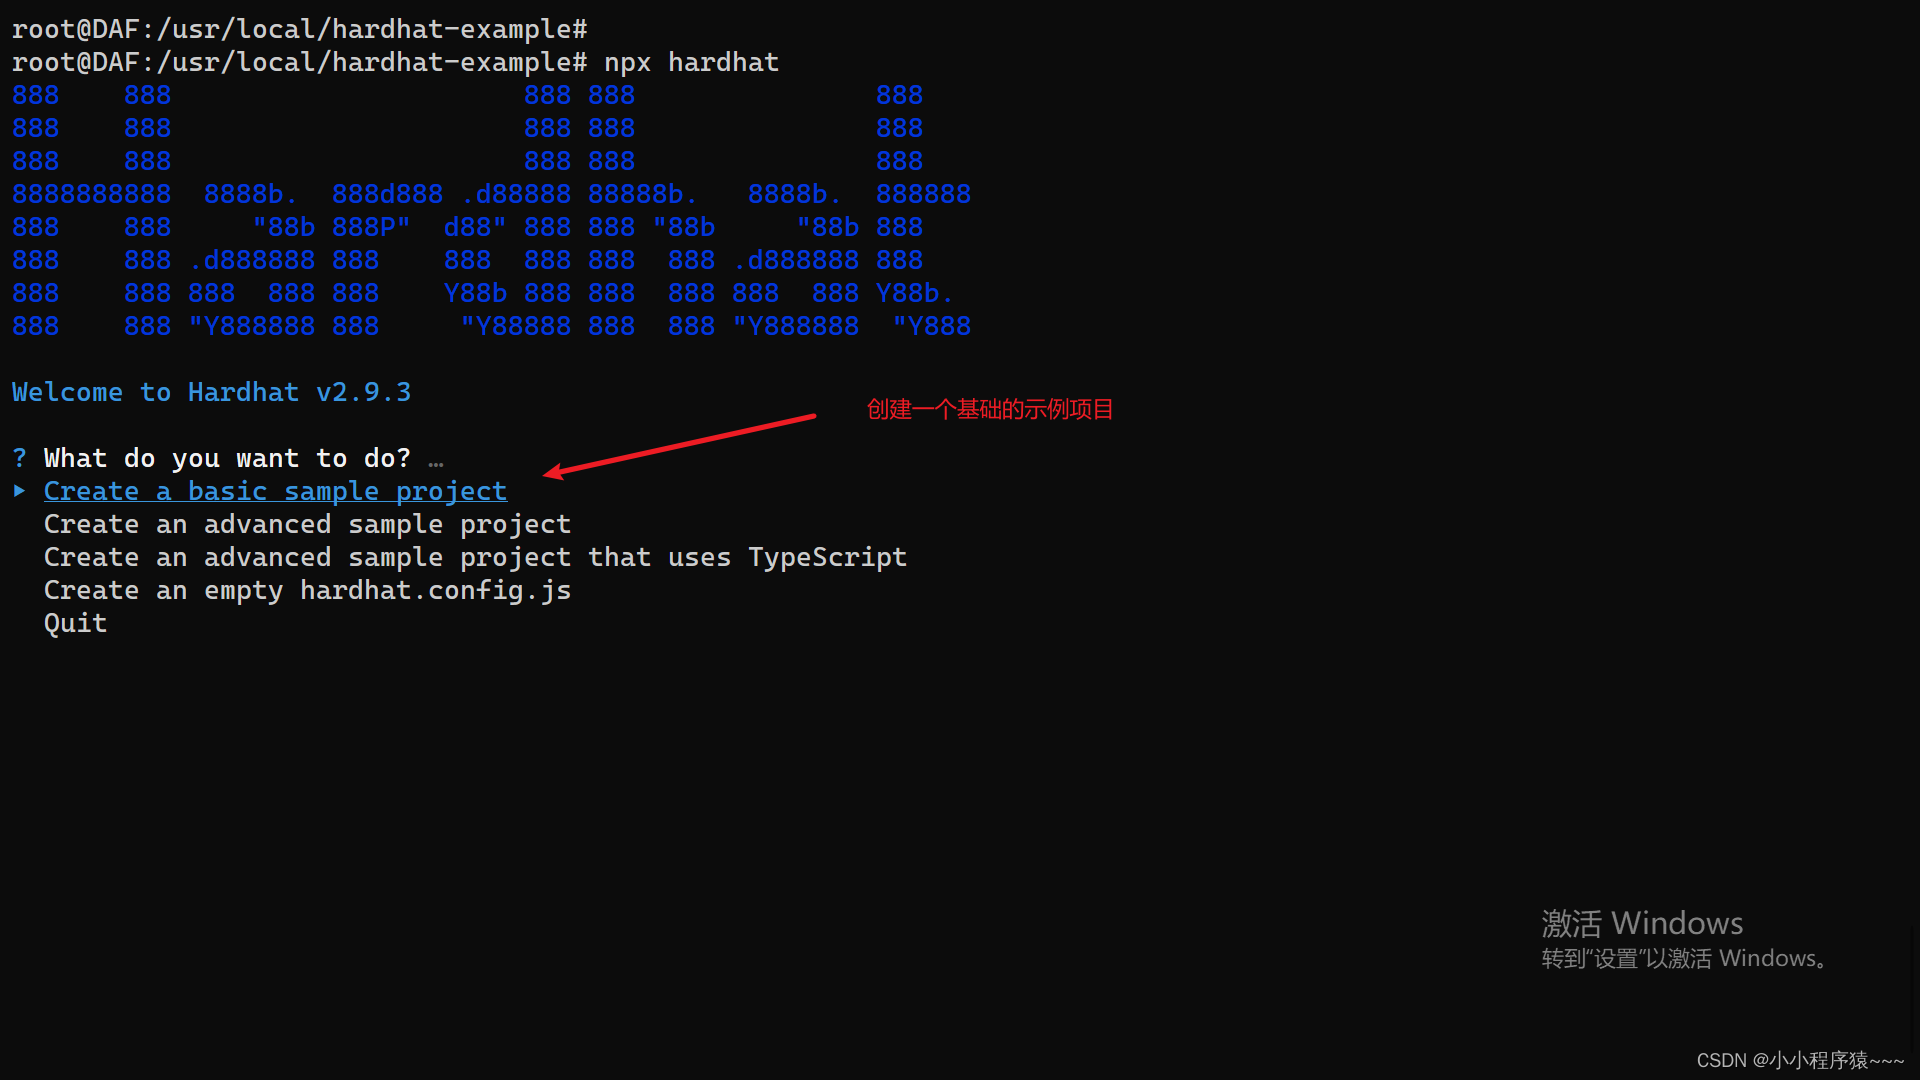Click 'hardhat.config.js' filename text
Image resolution: width=1920 pixels, height=1080 pixels.
(x=435, y=590)
